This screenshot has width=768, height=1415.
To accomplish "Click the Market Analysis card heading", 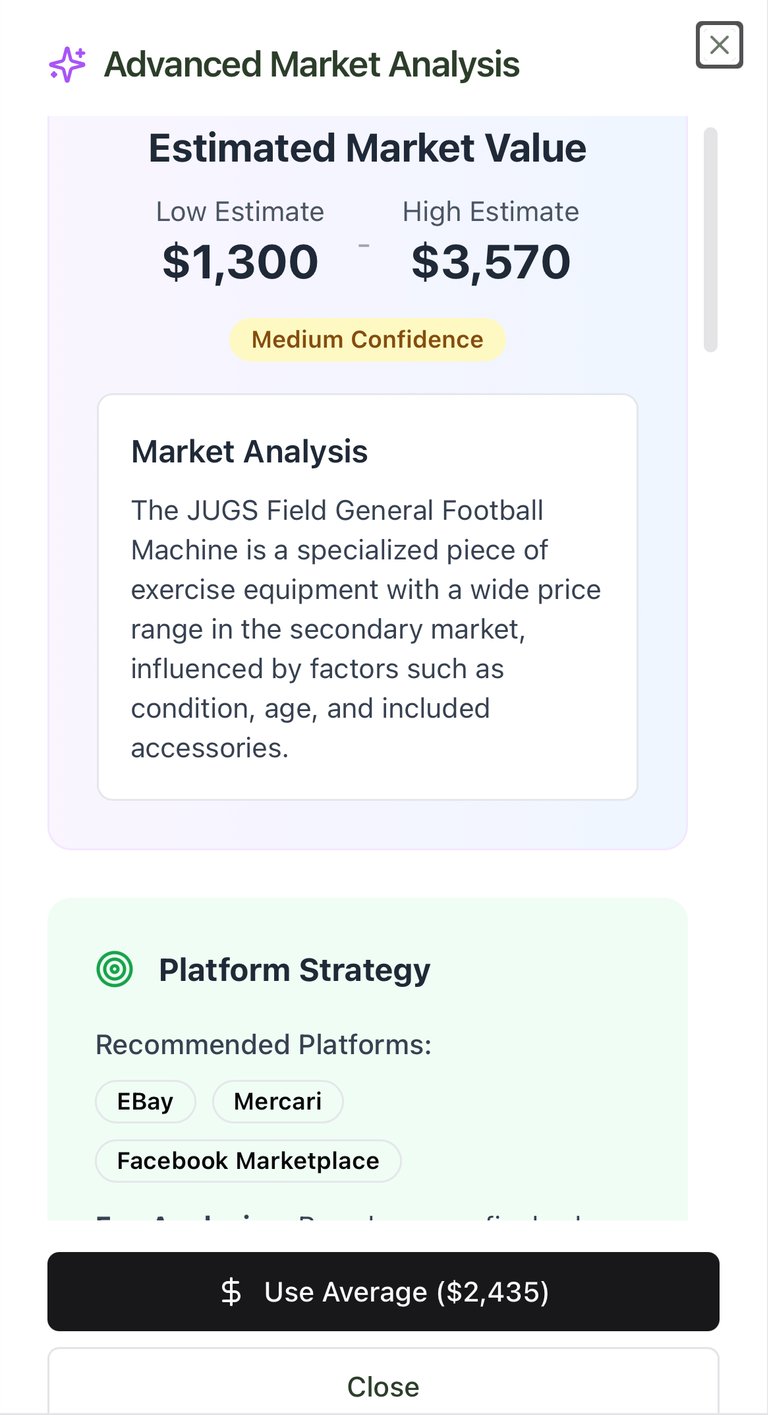I will click(249, 452).
